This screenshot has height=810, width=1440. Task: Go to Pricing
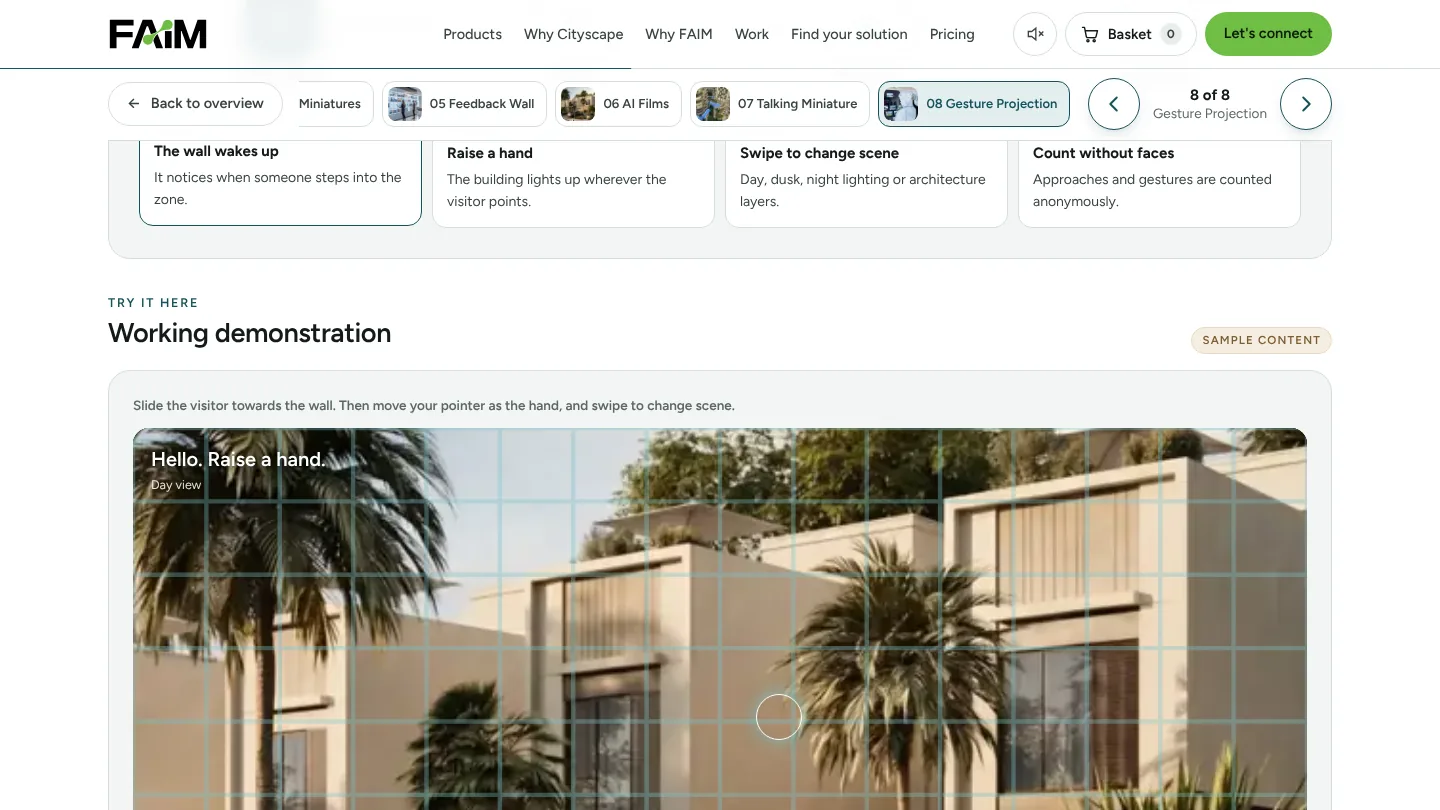(952, 34)
